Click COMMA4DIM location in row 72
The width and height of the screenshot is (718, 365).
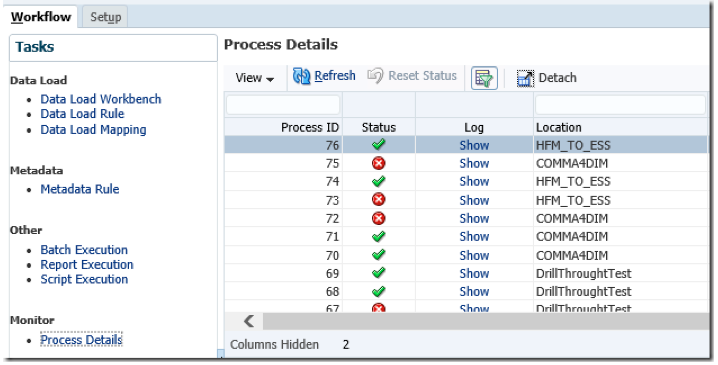coord(572,218)
